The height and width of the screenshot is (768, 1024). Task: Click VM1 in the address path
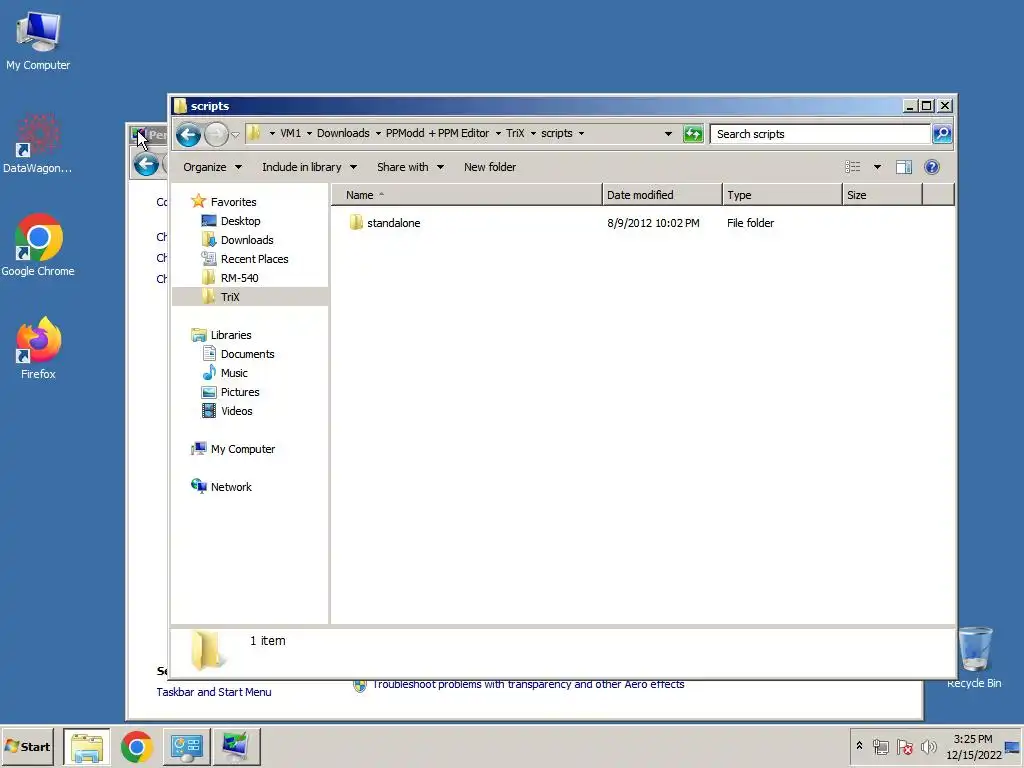point(291,133)
